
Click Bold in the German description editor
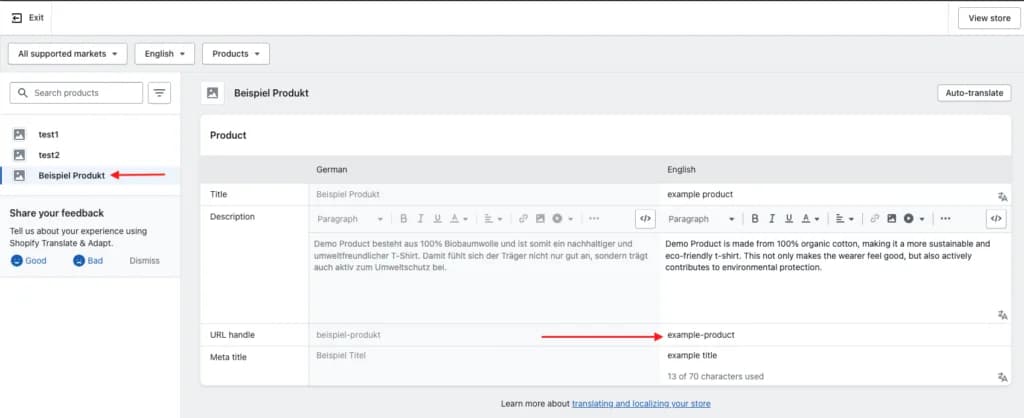[x=404, y=219]
